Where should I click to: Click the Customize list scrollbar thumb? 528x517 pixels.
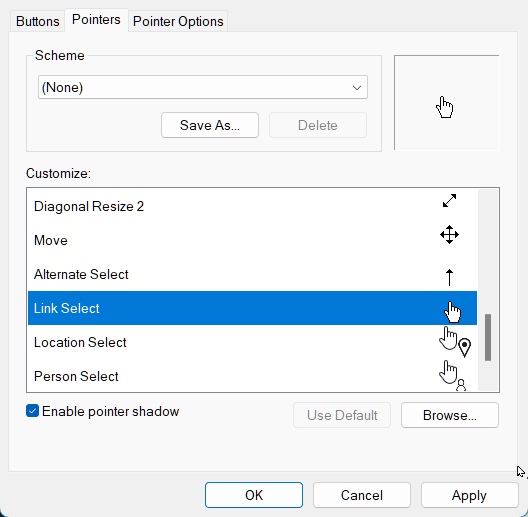(488, 337)
